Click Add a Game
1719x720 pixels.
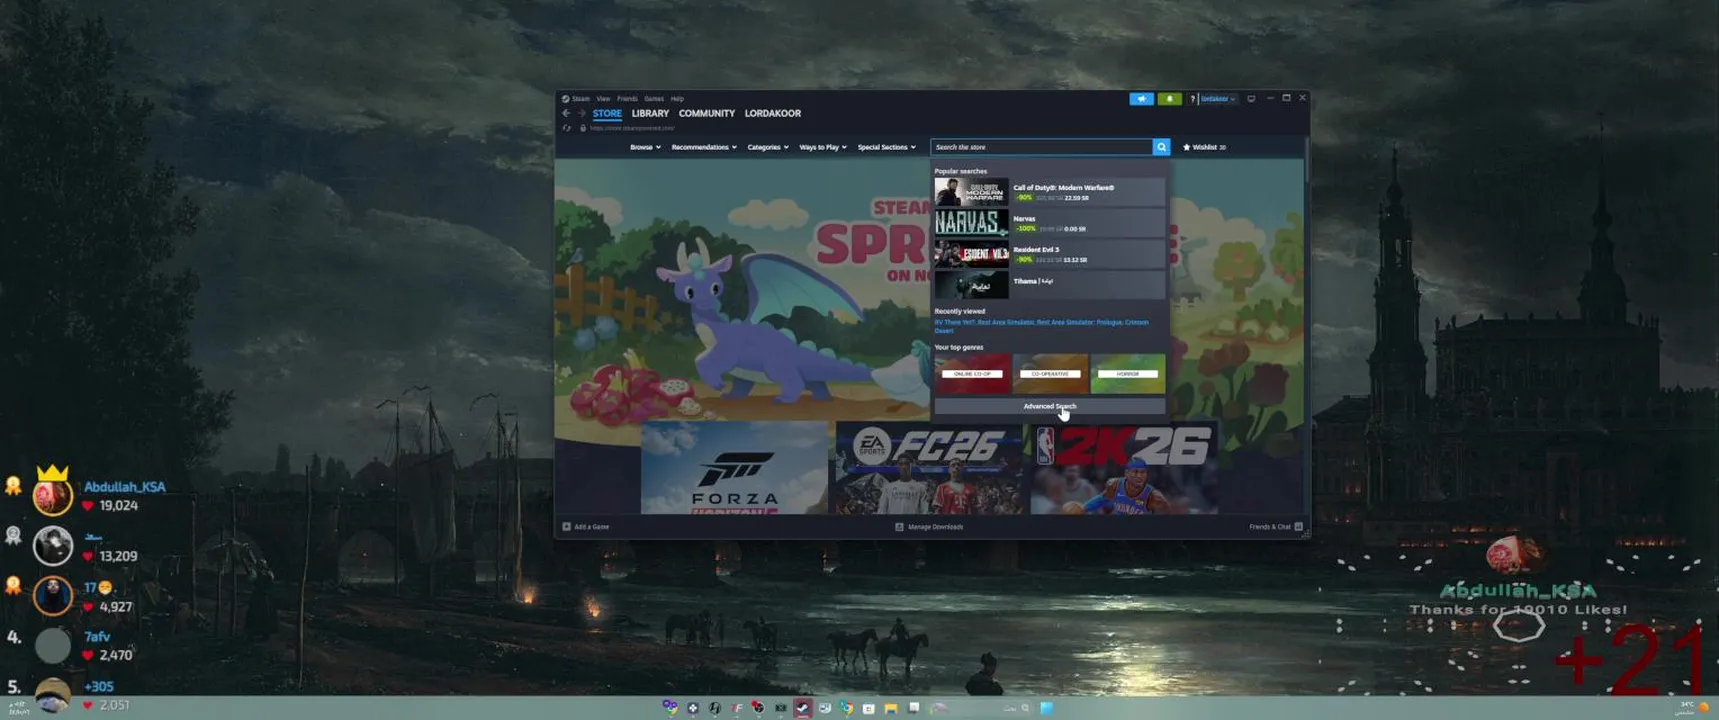(591, 526)
